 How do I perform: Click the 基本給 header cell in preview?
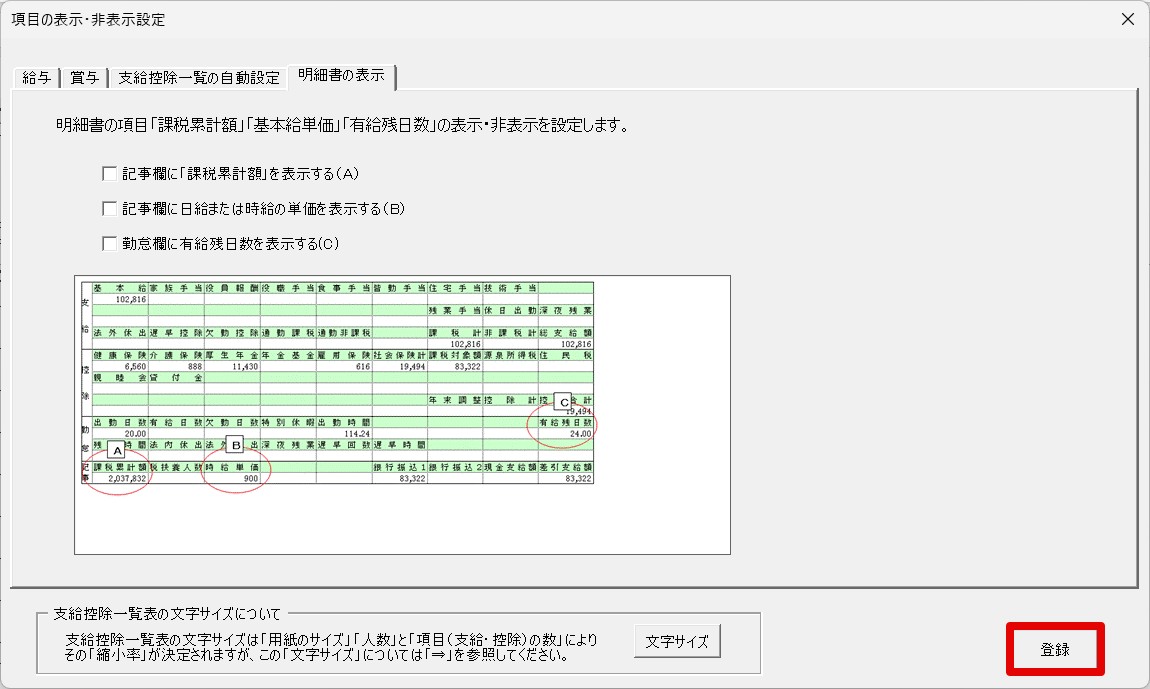tap(120, 288)
